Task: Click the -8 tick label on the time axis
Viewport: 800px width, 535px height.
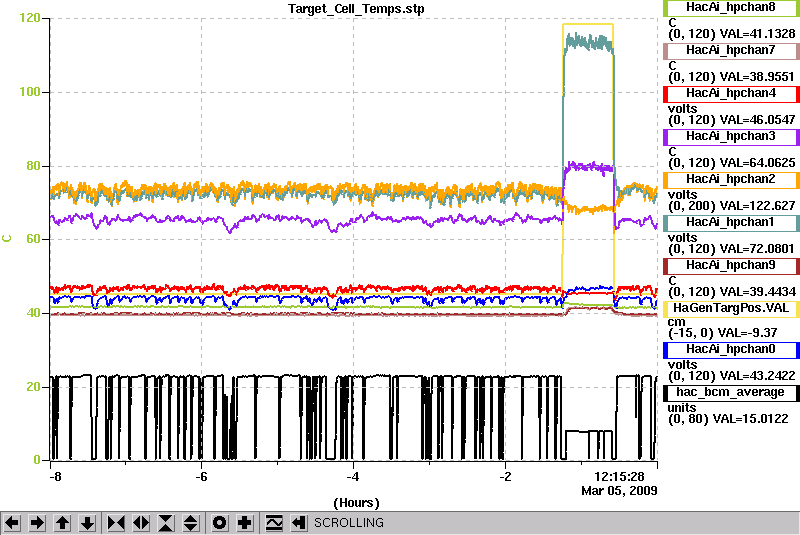Action: coord(55,477)
